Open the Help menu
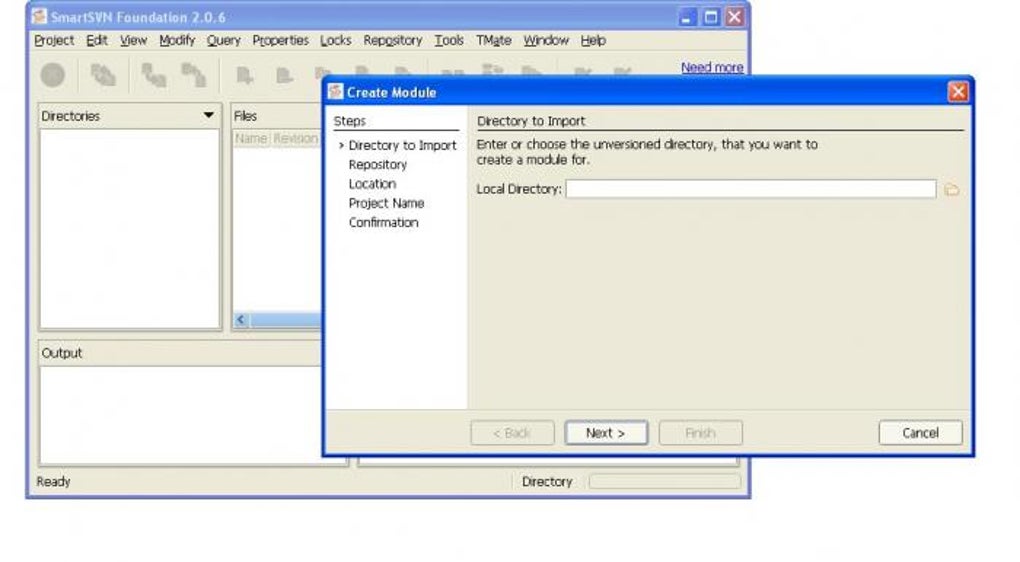Screen dimensions: 1020x562 [593, 40]
